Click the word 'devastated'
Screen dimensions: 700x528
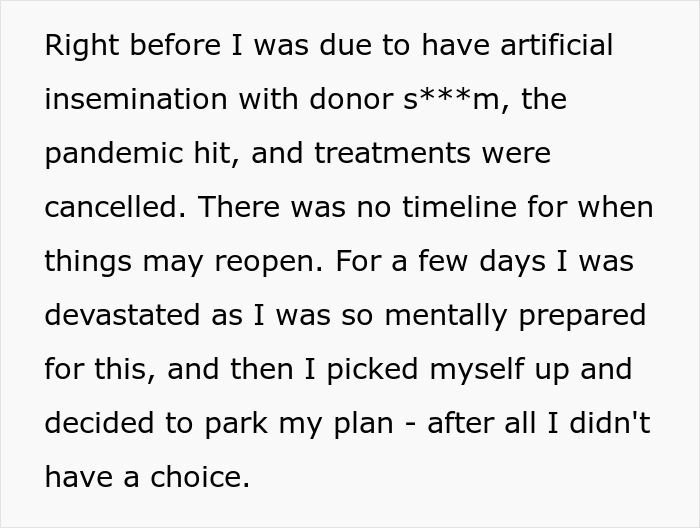click(122, 315)
